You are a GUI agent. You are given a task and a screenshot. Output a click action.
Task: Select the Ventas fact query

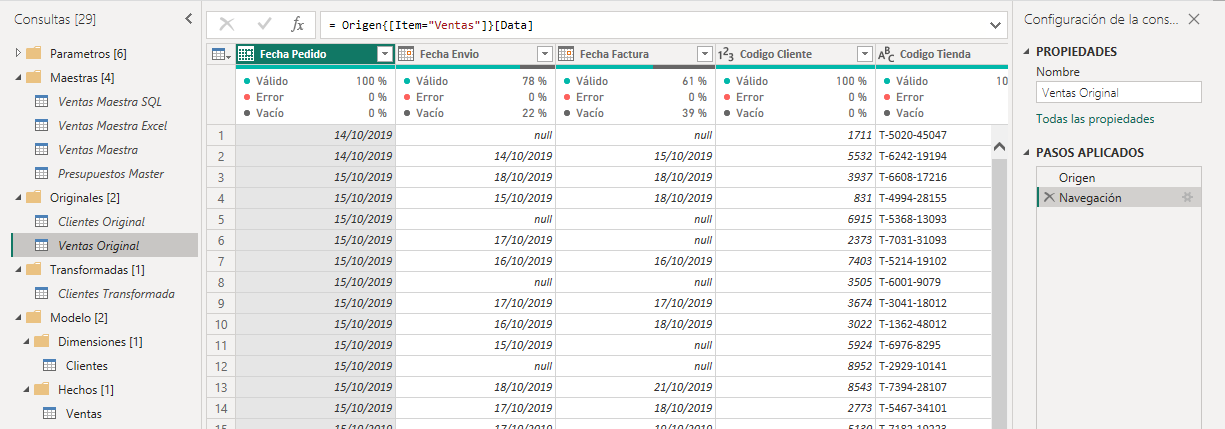(83, 413)
